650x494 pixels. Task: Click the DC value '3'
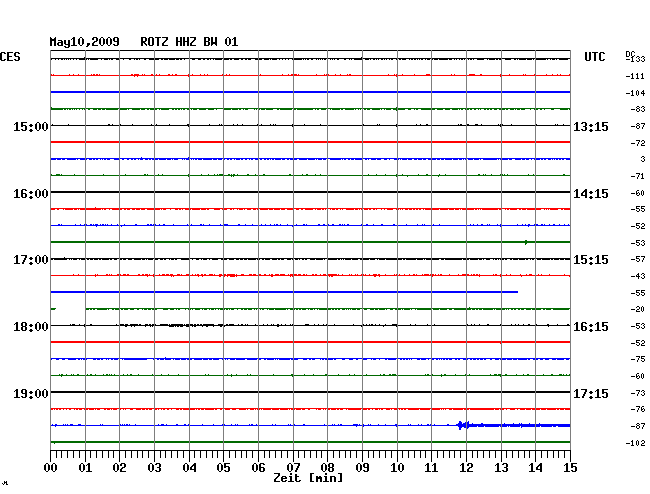tap(643, 159)
